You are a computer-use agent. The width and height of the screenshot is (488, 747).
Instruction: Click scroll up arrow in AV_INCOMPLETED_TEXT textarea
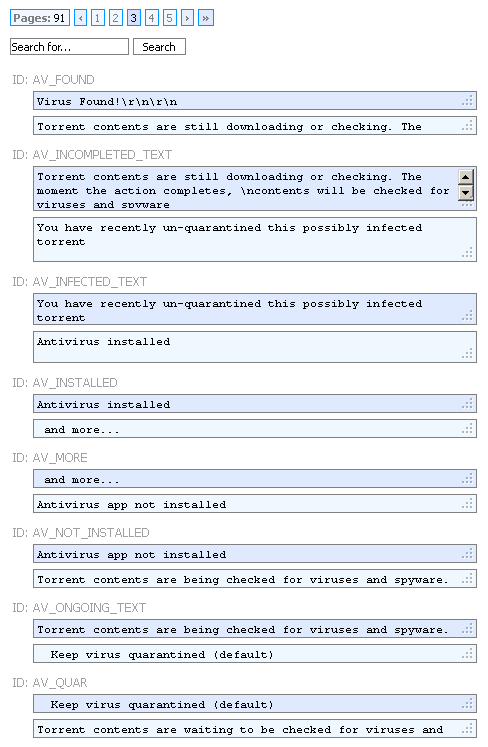pyautogui.click(x=466, y=177)
